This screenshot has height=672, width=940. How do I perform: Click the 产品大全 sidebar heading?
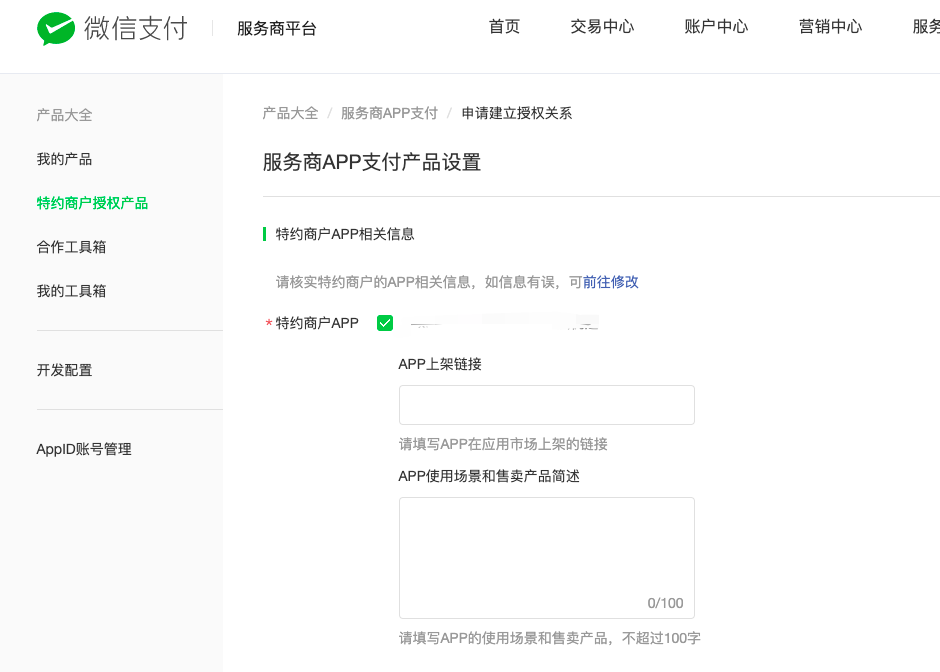click(64, 115)
